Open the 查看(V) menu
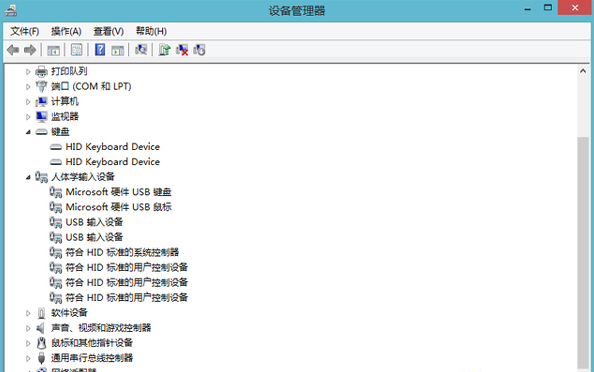 [x=109, y=31]
